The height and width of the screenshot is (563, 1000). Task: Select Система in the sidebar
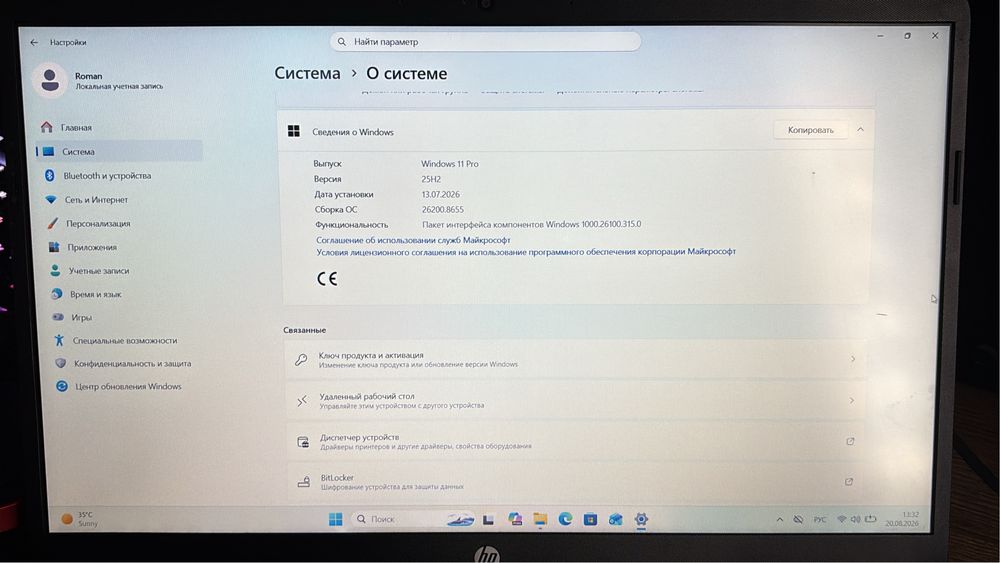[119, 152]
